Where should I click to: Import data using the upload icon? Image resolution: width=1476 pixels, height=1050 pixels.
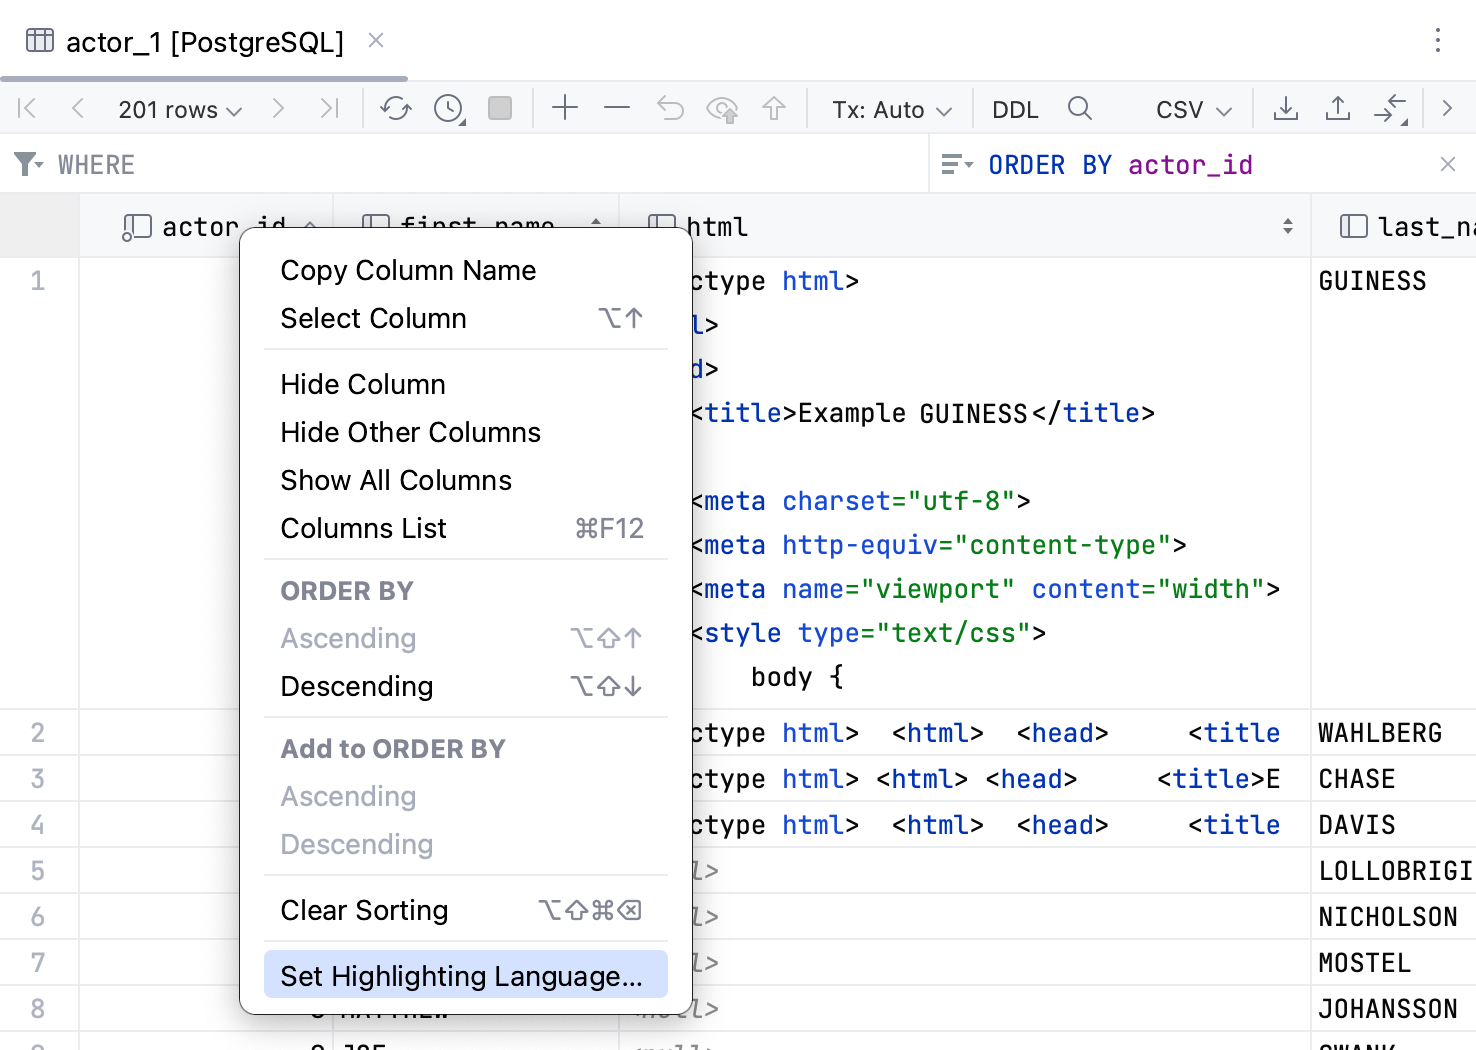[x=1337, y=108]
